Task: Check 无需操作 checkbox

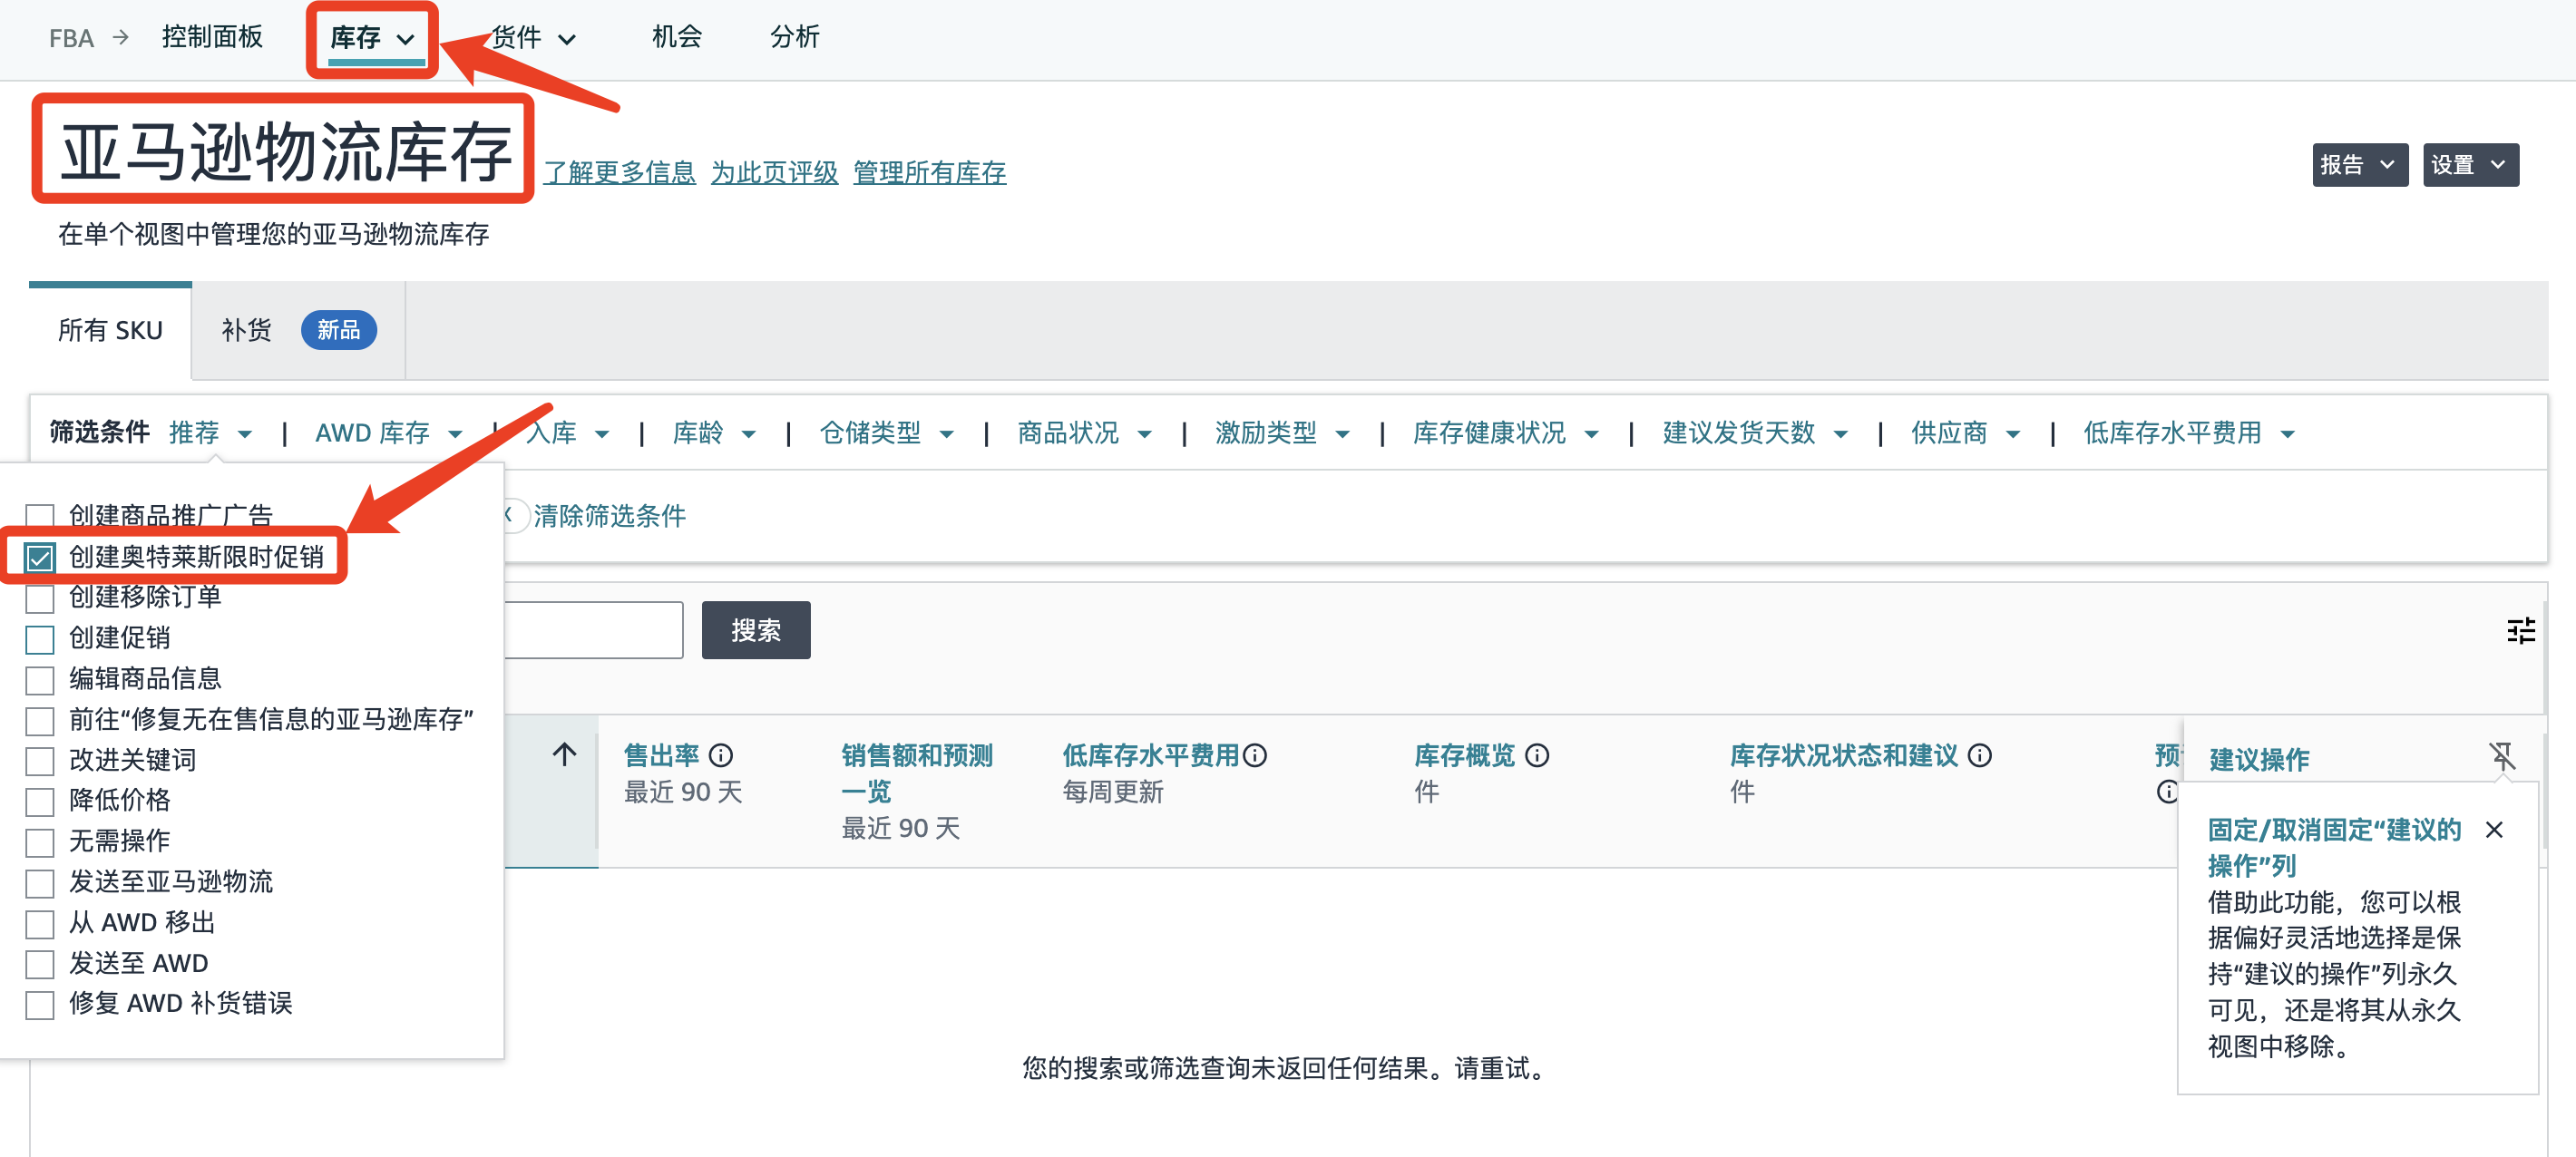Action: pyautogui.click(x=40, y=843)
